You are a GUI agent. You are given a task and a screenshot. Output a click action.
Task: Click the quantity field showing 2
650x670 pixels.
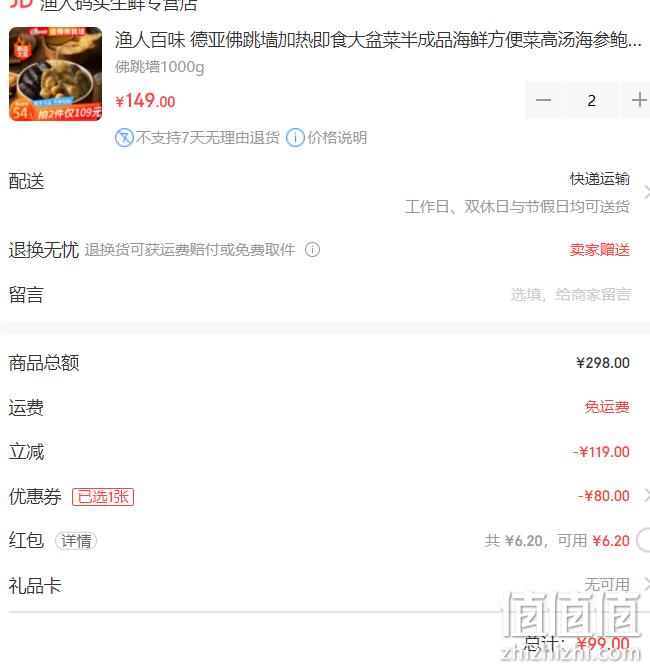click(x=591, y=100)
